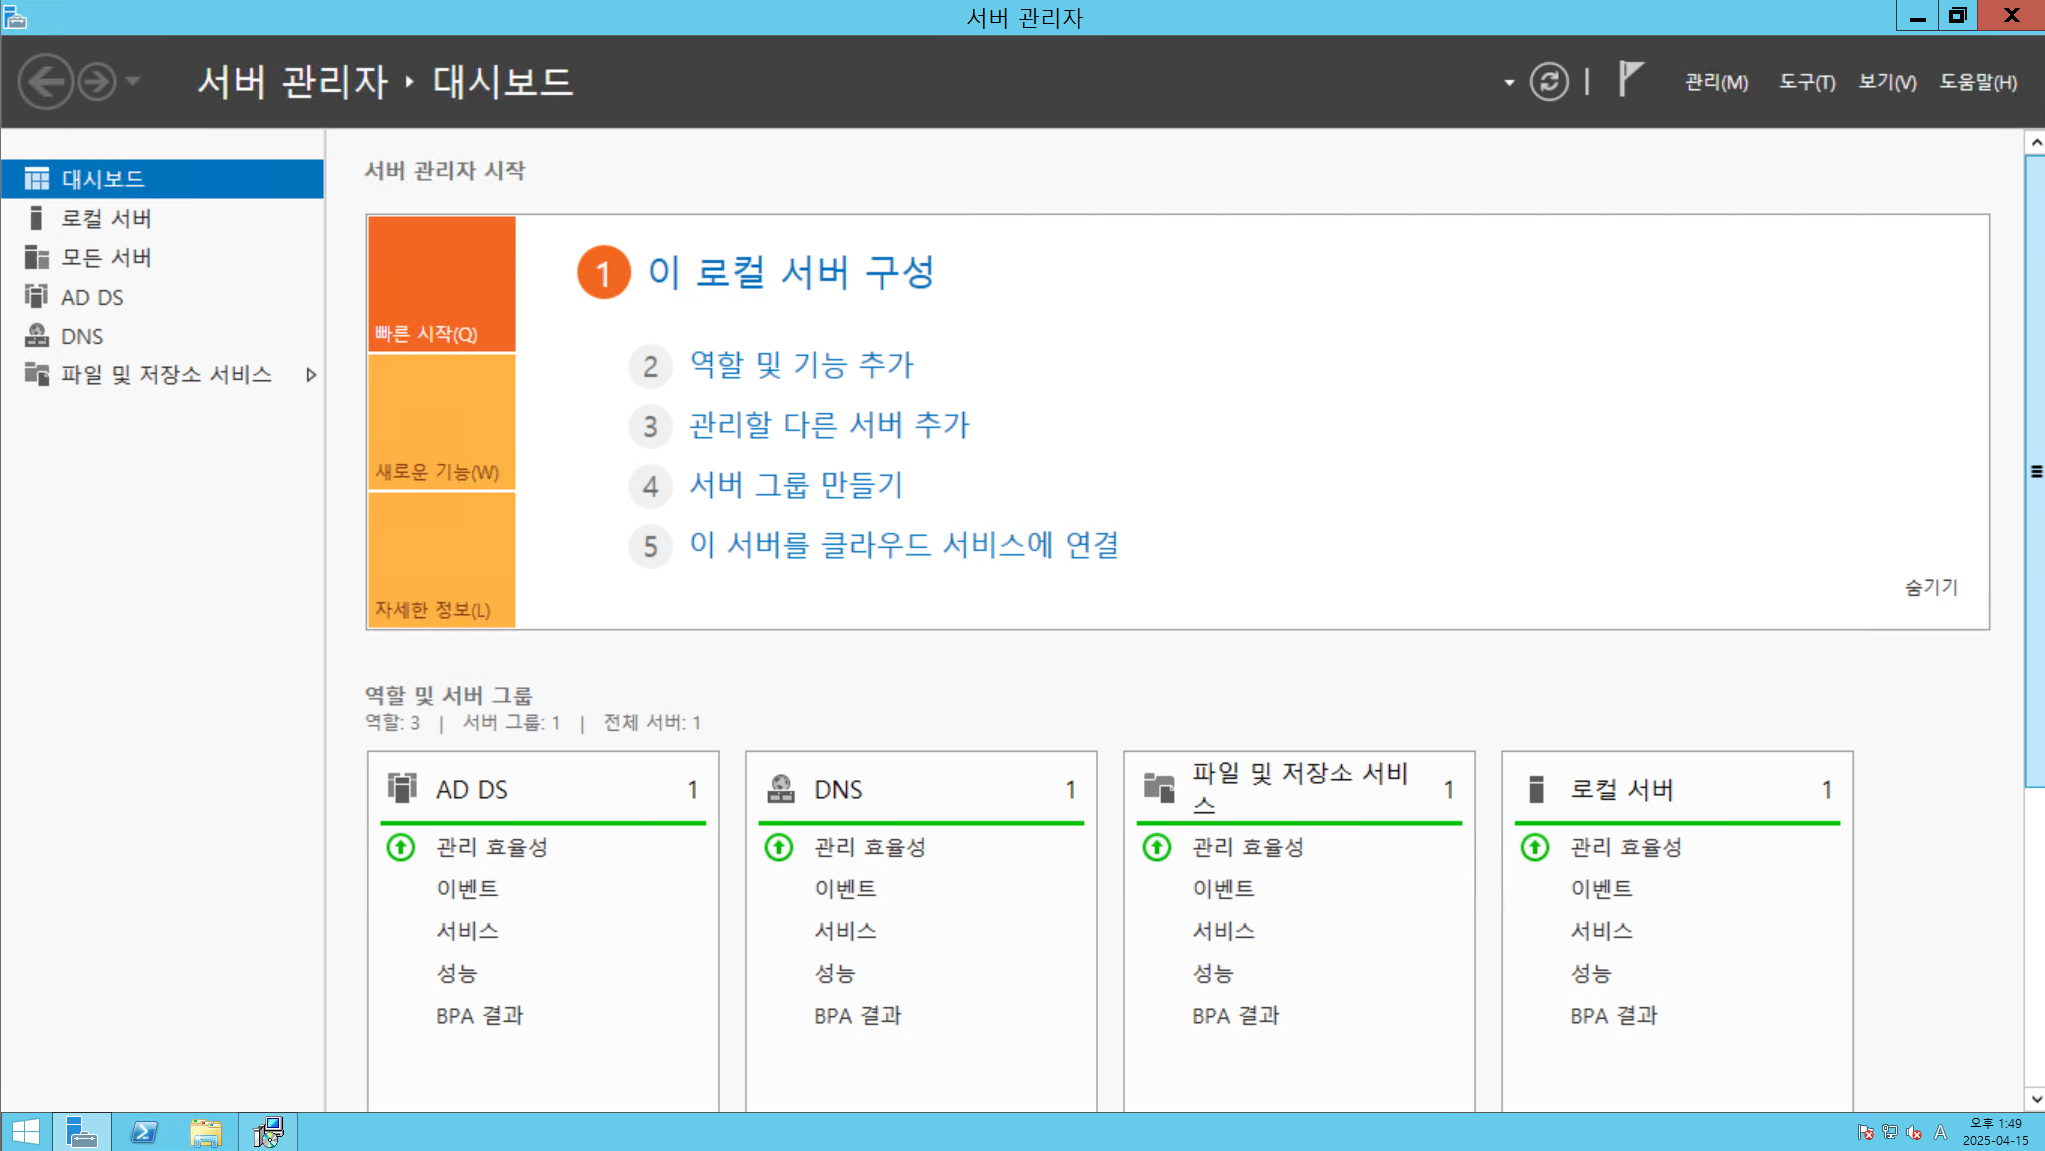The width and height of the screenshot is (2045, 1151).
Task: Open 서비스 in the 파일 및 저장소 서비스 tile
Action: pyautogui.click(x=1223, y=931)
